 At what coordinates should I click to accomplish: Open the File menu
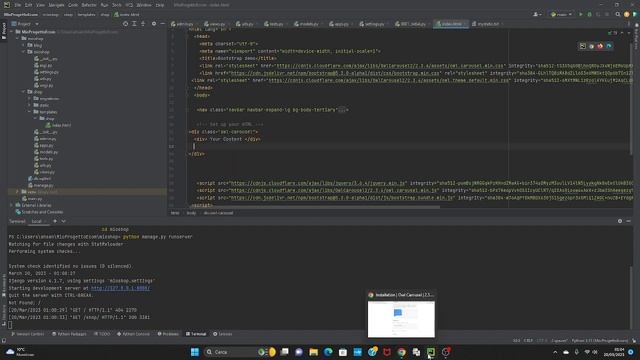(x=18, y=5)
